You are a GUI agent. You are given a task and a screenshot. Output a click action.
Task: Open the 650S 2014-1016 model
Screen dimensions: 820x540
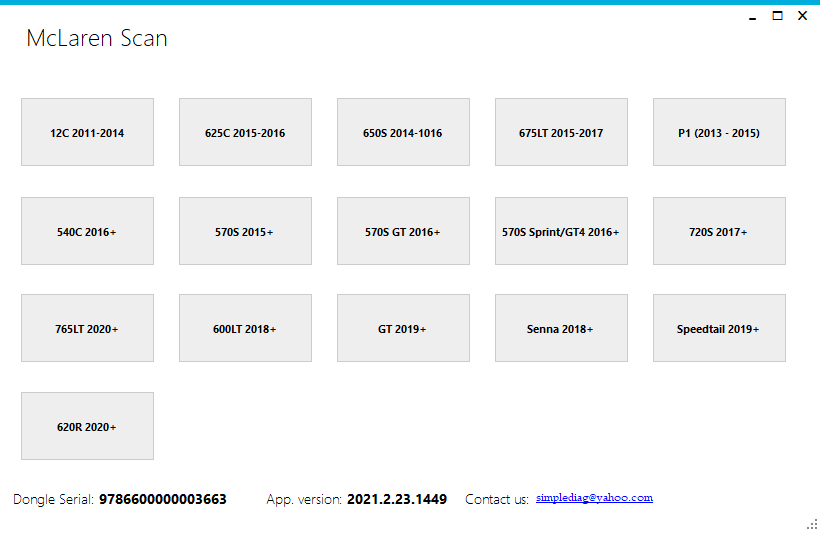[403, 132]
